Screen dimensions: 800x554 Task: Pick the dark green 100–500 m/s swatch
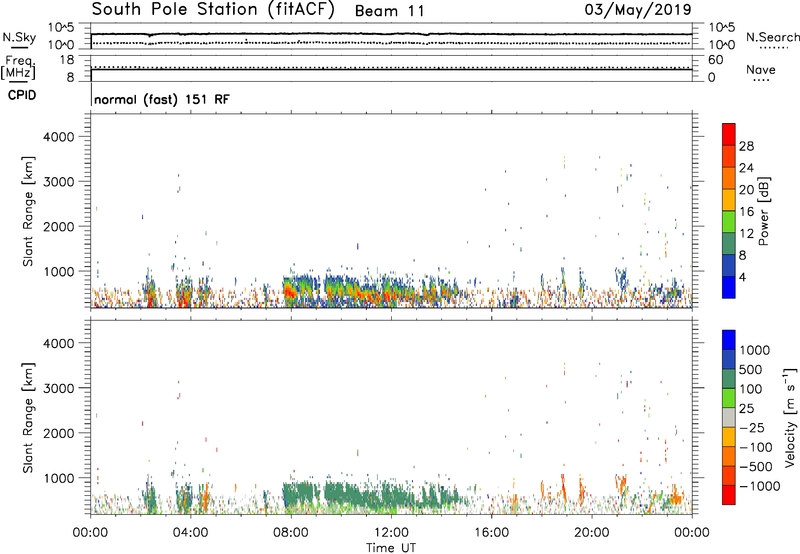point(729,379)
